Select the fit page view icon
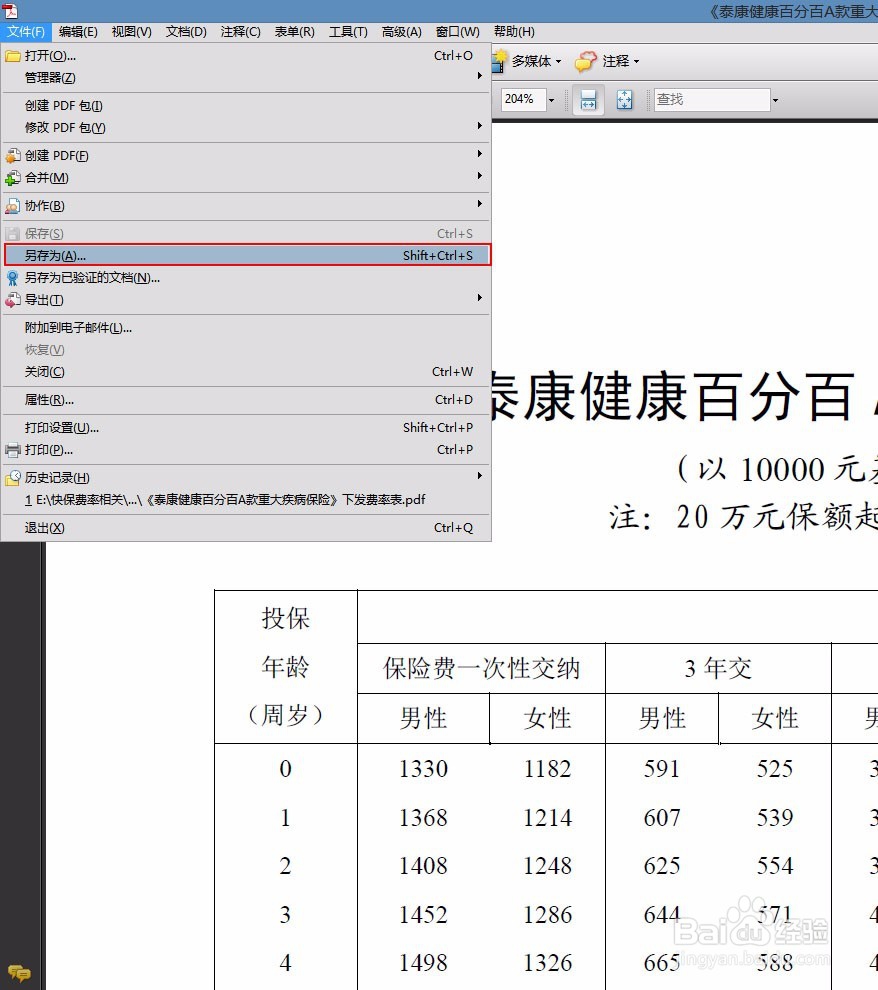 tap(624, 100)
